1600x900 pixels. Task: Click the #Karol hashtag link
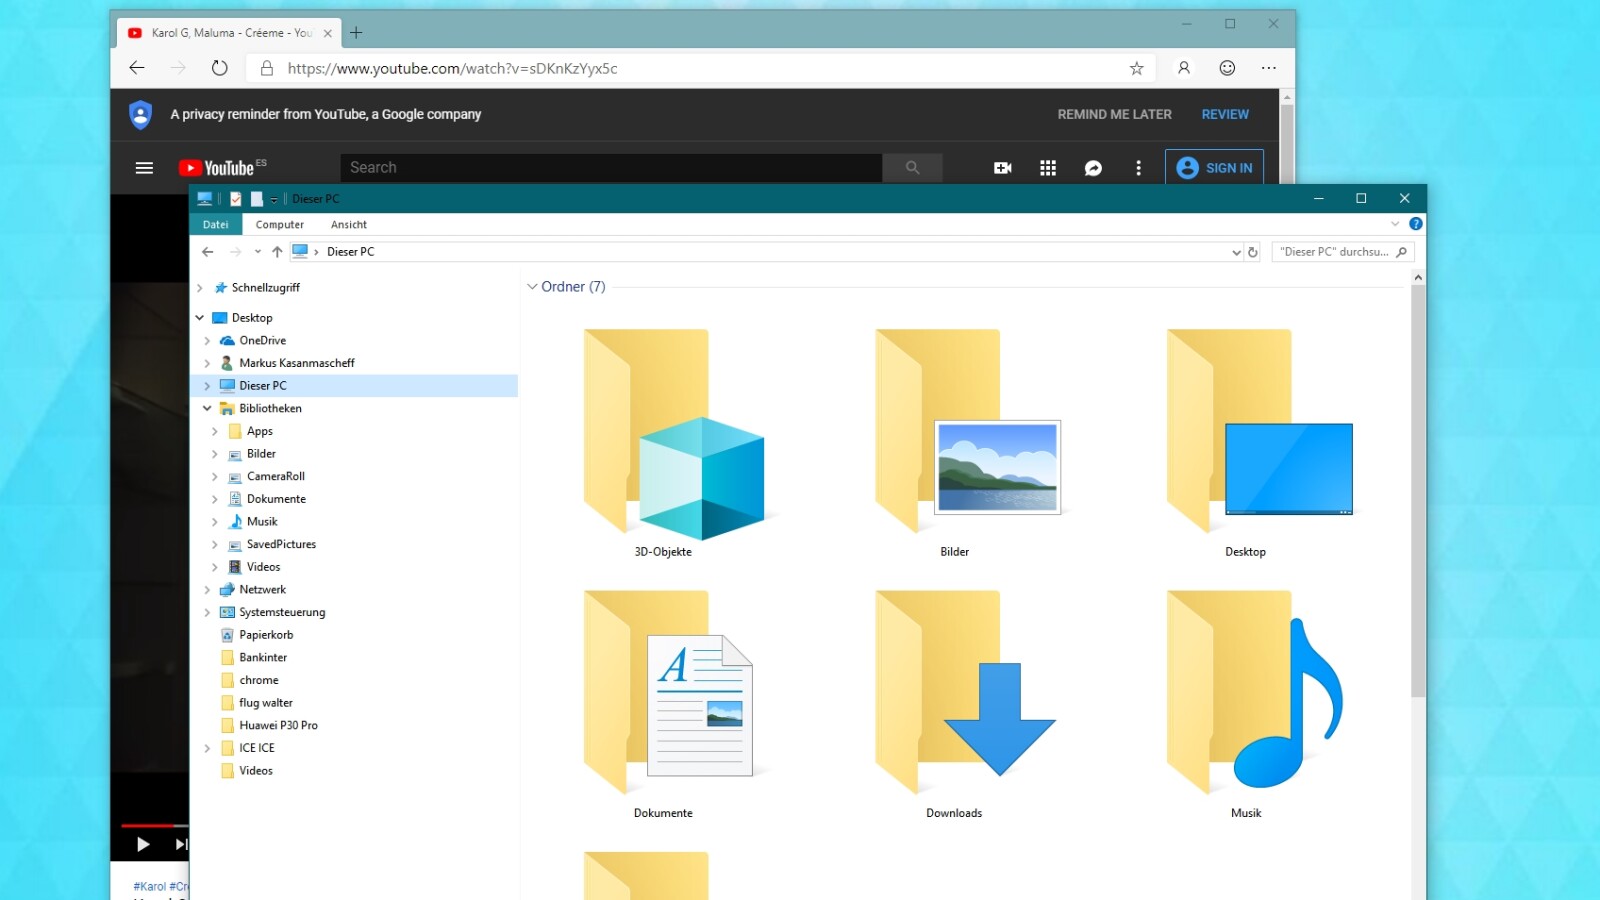point(150,887)
